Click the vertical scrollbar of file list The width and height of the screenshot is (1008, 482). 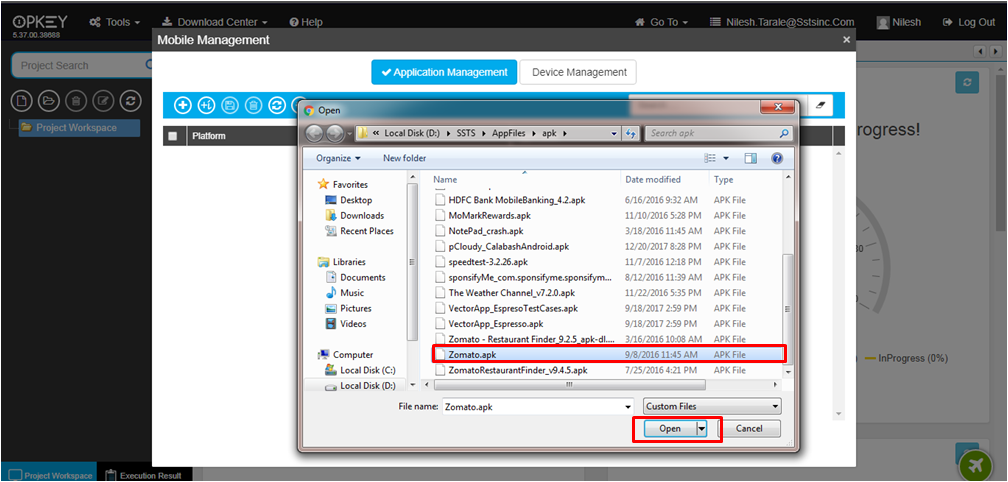click(787, 308)
